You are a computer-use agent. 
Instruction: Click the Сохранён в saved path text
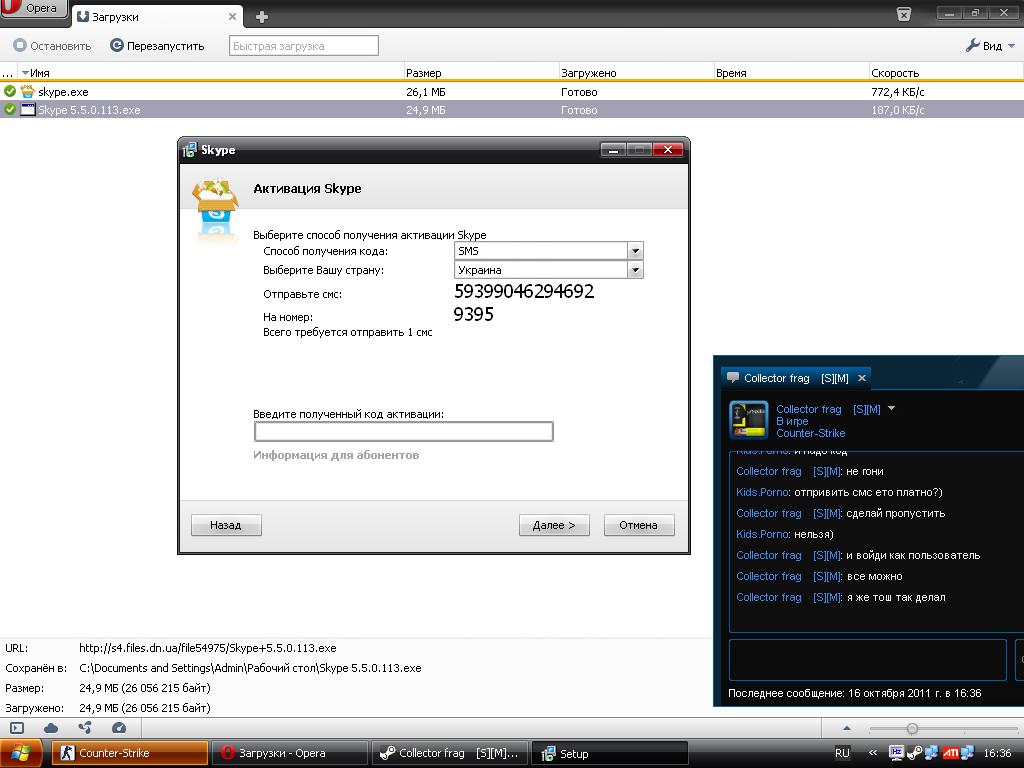[x=250, y=668]
